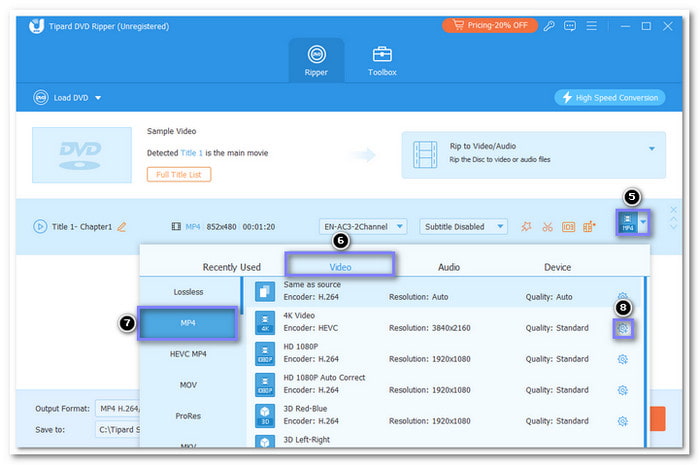Expand the Load DVD dropdown arrow
The image size is (700, 465).
98,98
